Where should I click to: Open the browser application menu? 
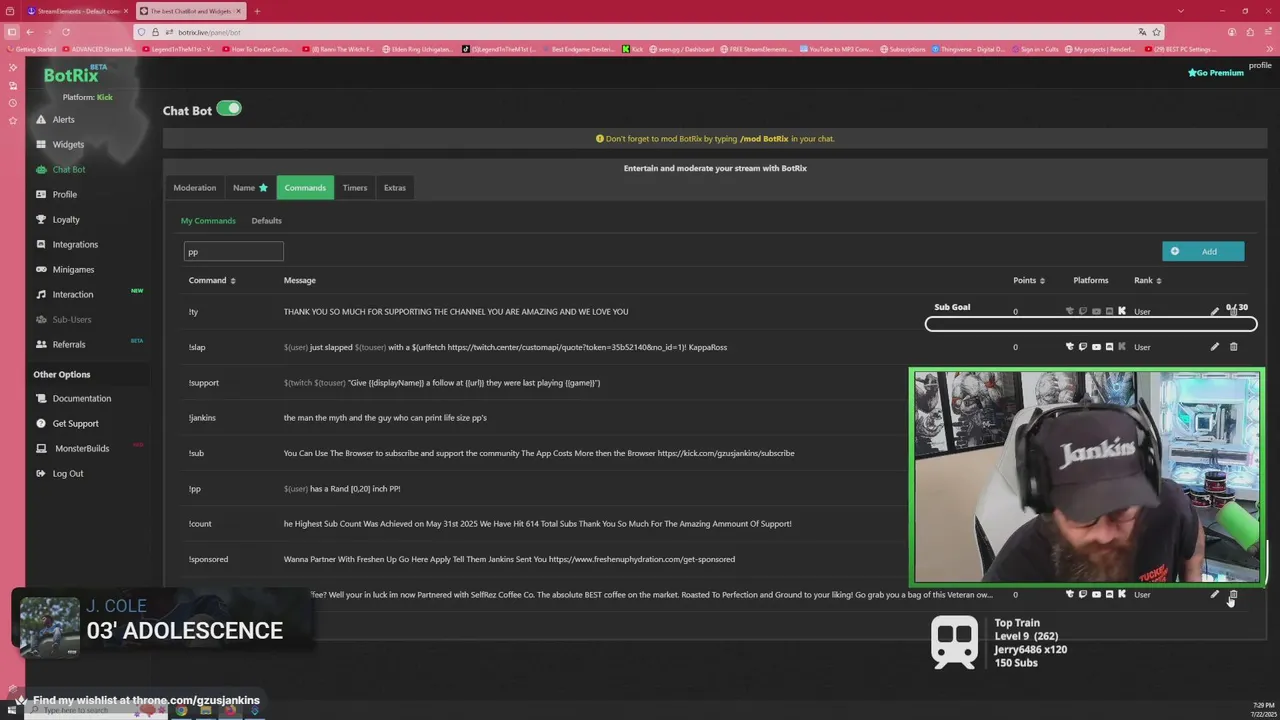pyautogui.click(x=1267, y=32)
